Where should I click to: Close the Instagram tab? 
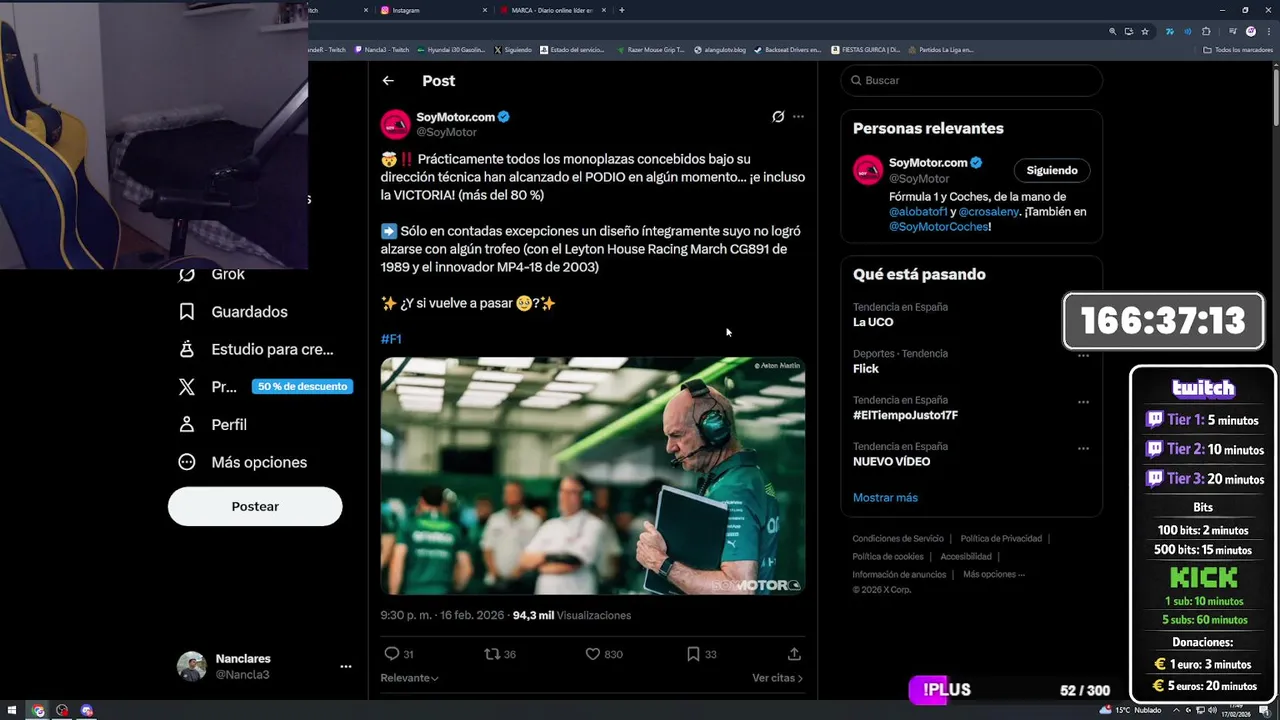click(x=486, y=10)
